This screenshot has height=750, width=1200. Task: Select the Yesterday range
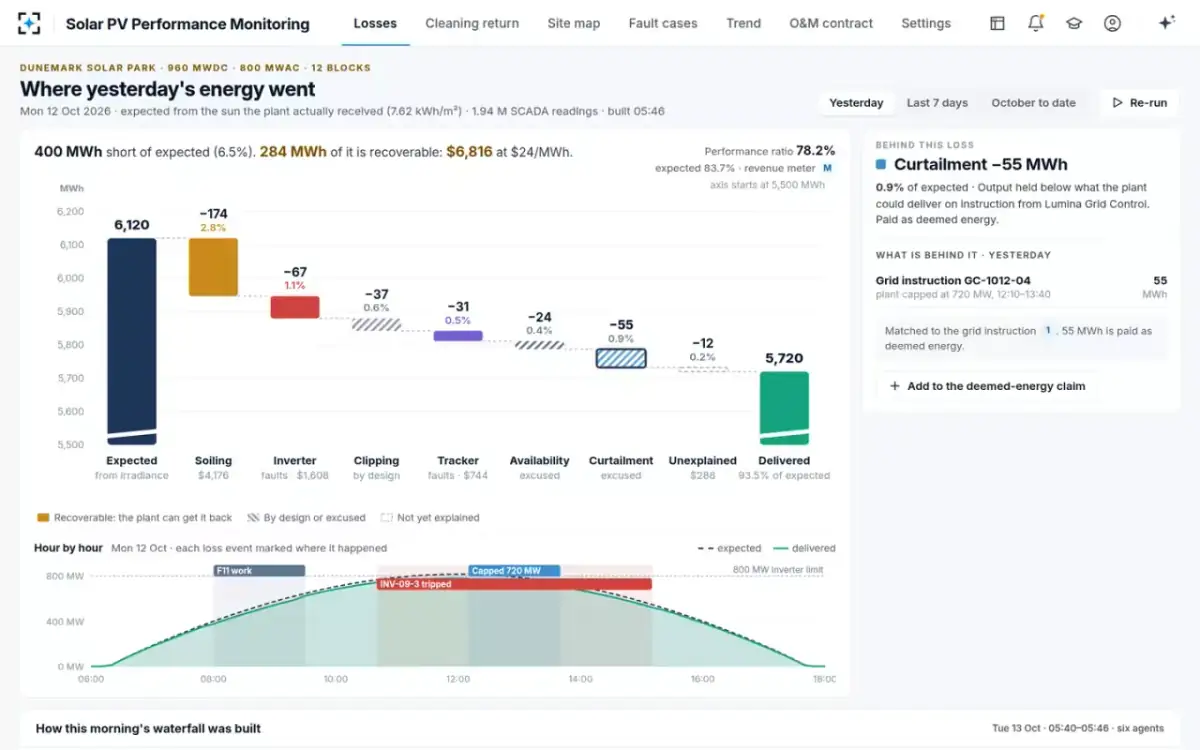[857, 103]
